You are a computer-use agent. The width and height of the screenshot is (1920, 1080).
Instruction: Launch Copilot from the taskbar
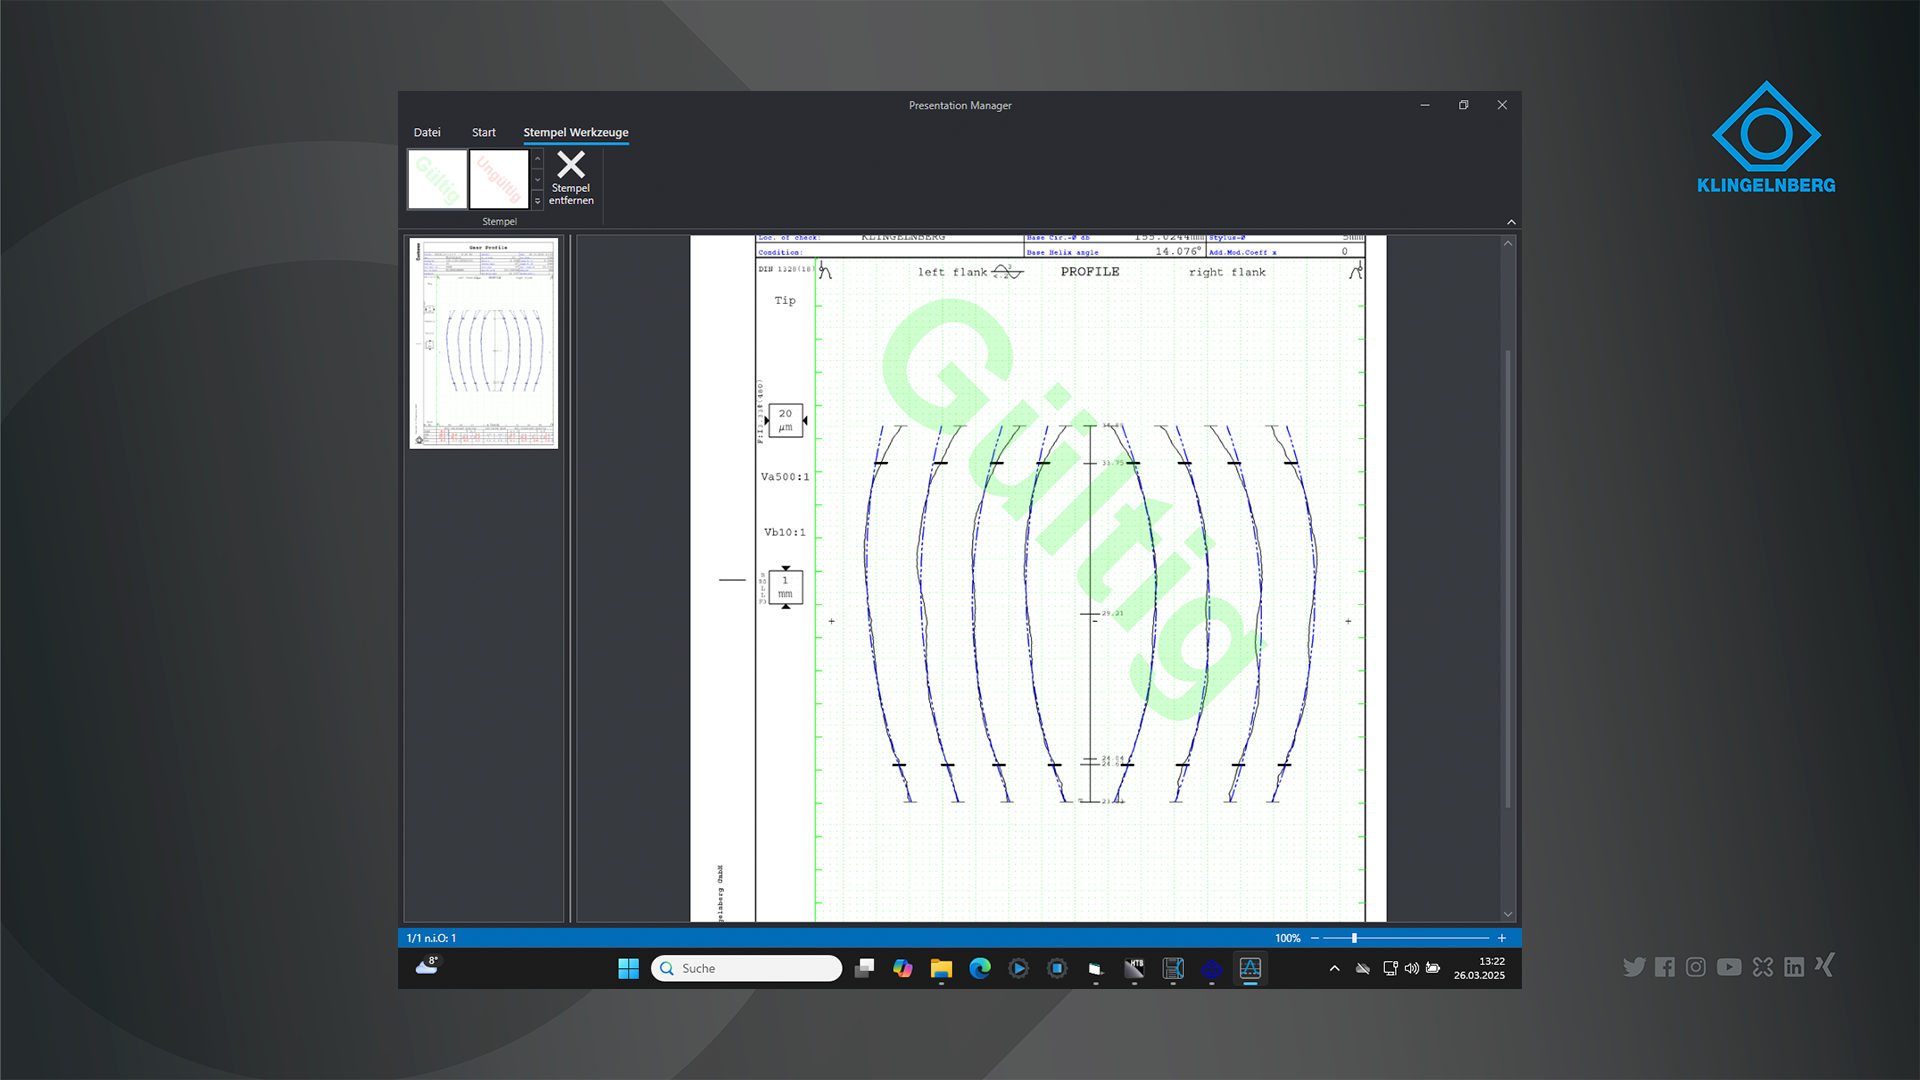click(x=903, y=968)
